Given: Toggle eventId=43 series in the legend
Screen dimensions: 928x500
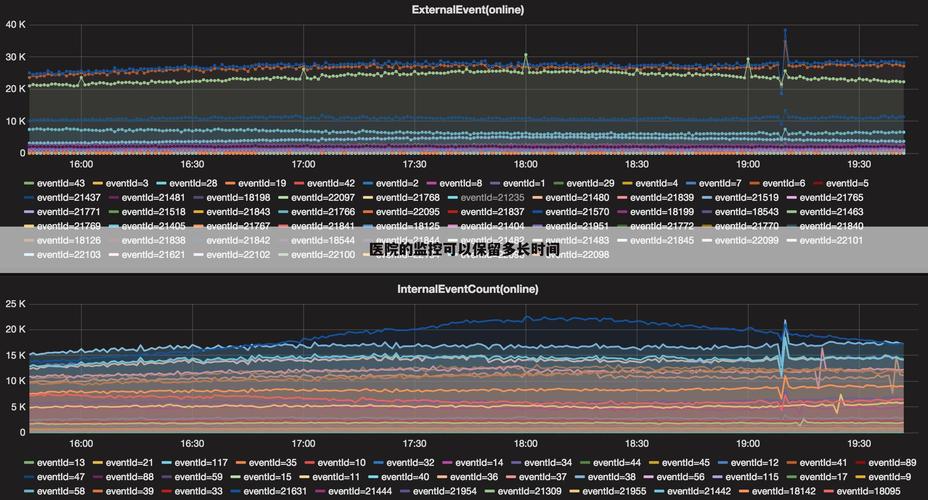Looking at the screenshot, I should [60, 184].
